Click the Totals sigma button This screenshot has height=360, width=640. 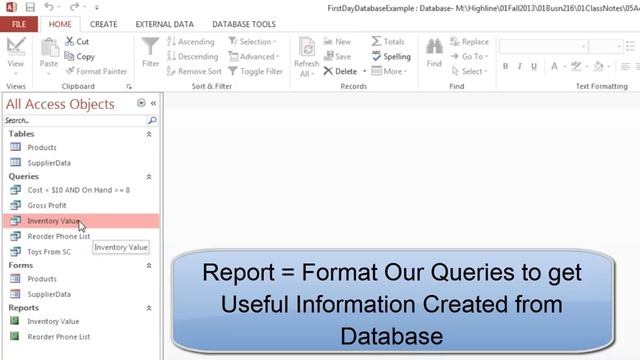(x=388, y=41)
